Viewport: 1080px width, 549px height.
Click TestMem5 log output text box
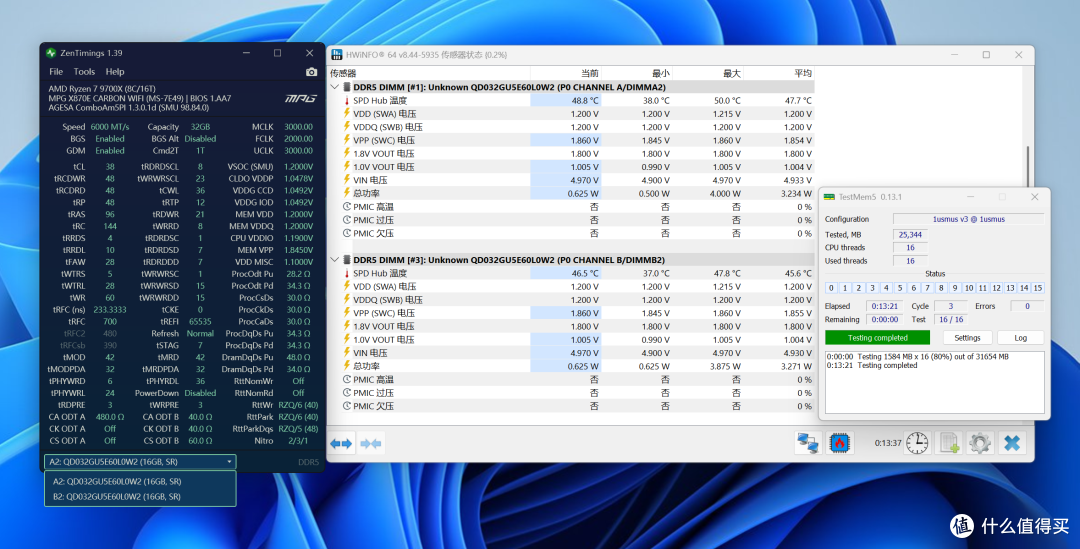[x=935, y=382]
